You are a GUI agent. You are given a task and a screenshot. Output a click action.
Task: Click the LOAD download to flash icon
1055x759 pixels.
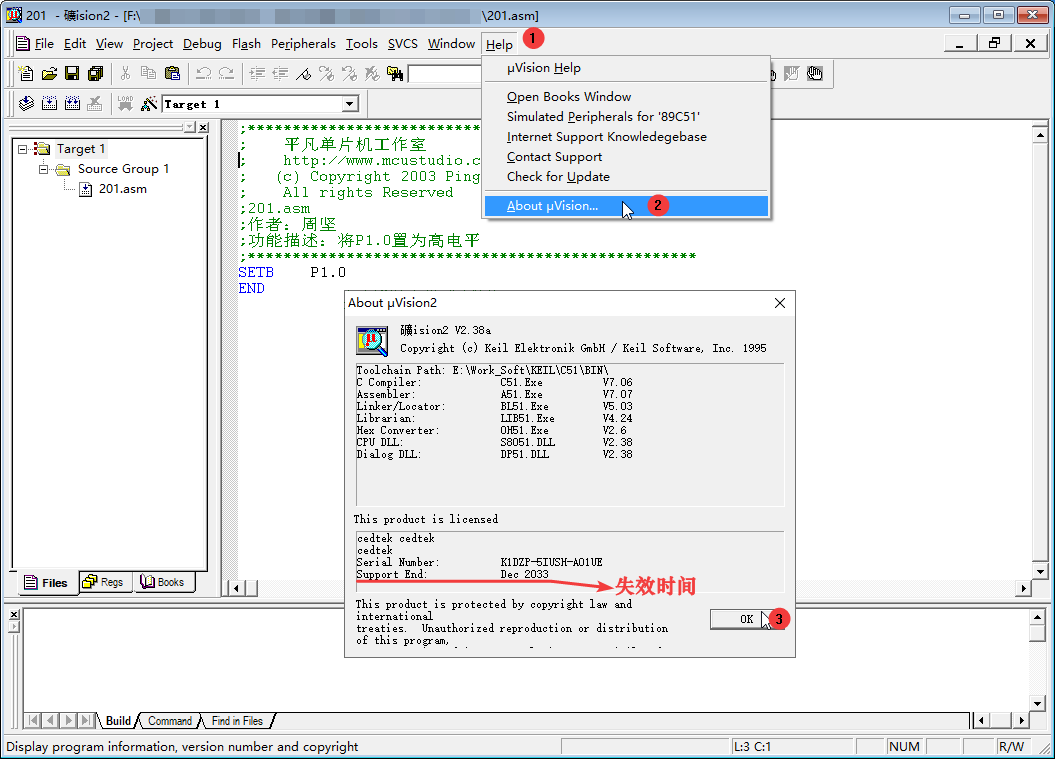tap(125, 104)
